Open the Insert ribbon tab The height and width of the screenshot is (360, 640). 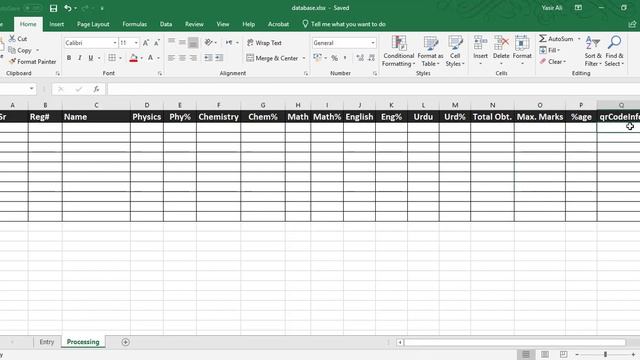pos(56,24)
